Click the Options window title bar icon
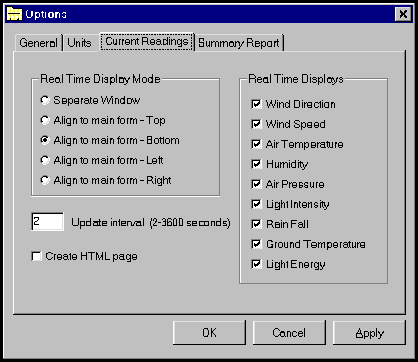The width and height of the screenshot is (418, 362). pos(14,14)
